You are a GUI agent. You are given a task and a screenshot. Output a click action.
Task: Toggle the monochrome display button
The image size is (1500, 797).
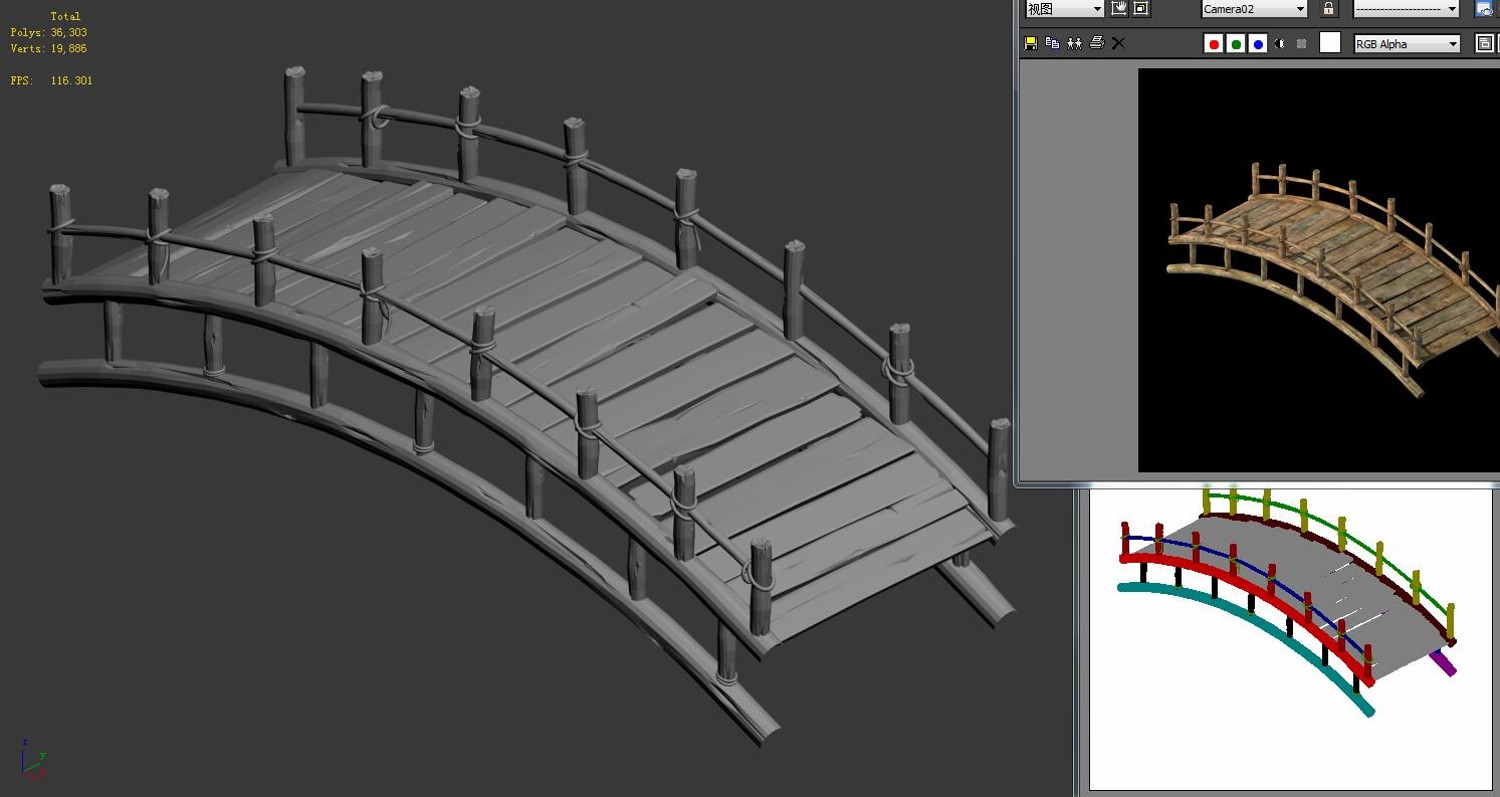point(1301,44)
